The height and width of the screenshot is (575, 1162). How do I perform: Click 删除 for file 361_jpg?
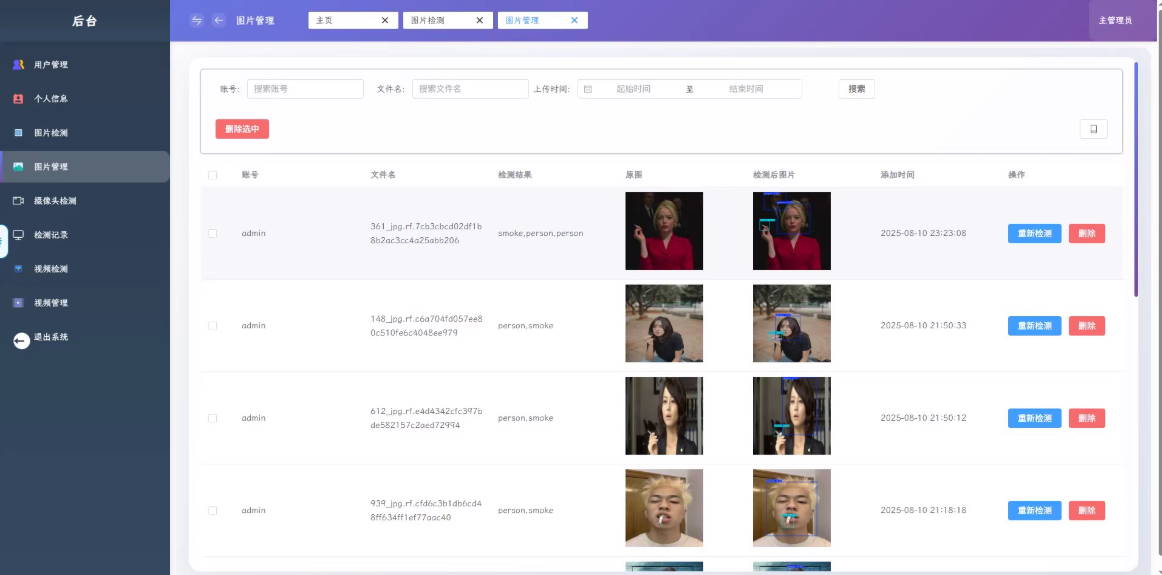pos(1087,233)
